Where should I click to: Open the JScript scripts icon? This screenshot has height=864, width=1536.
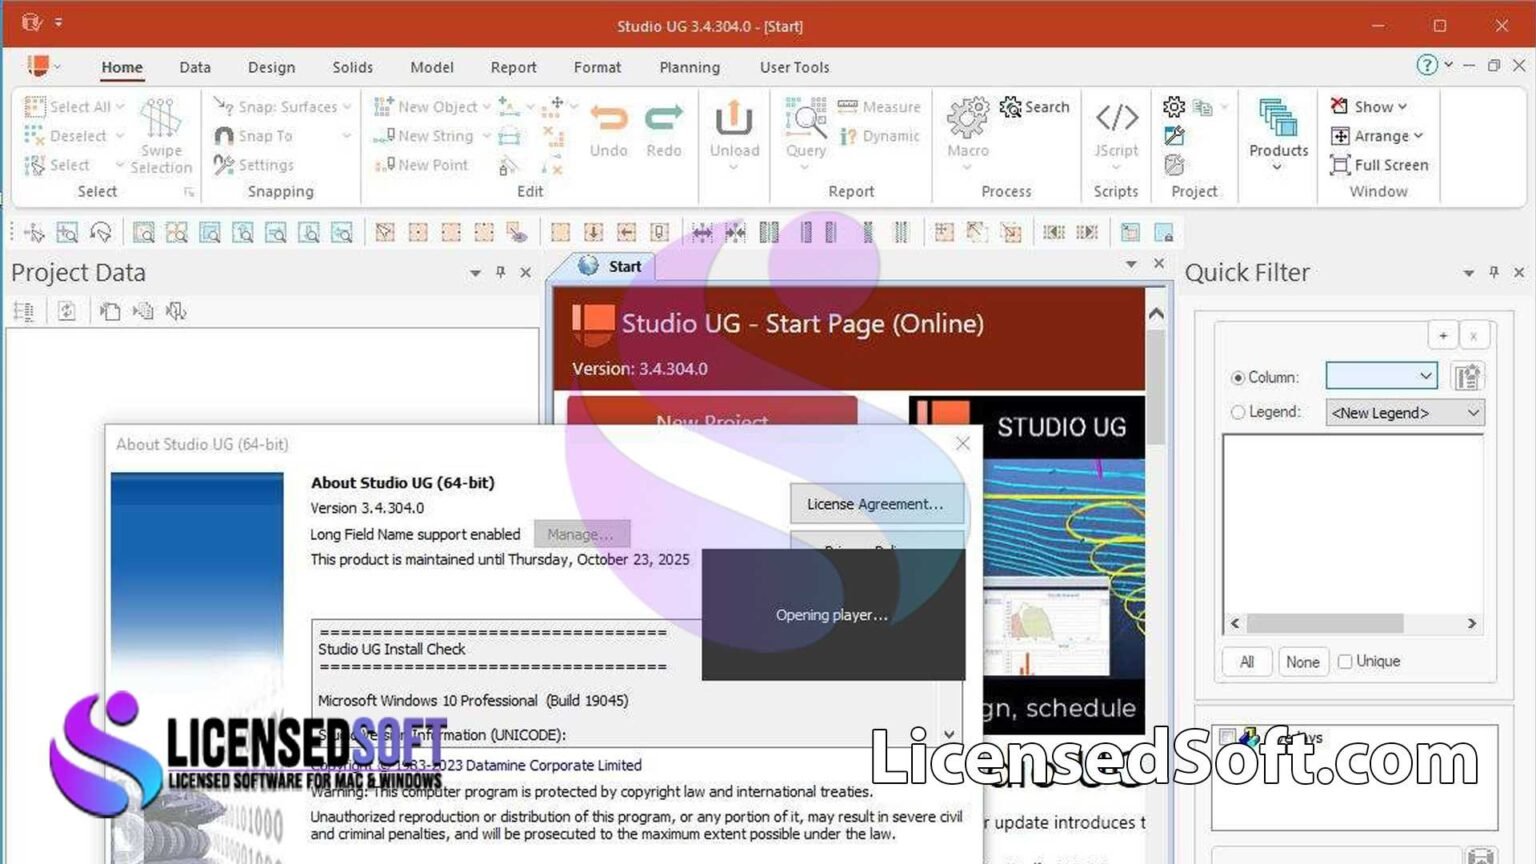[1116, 118]
